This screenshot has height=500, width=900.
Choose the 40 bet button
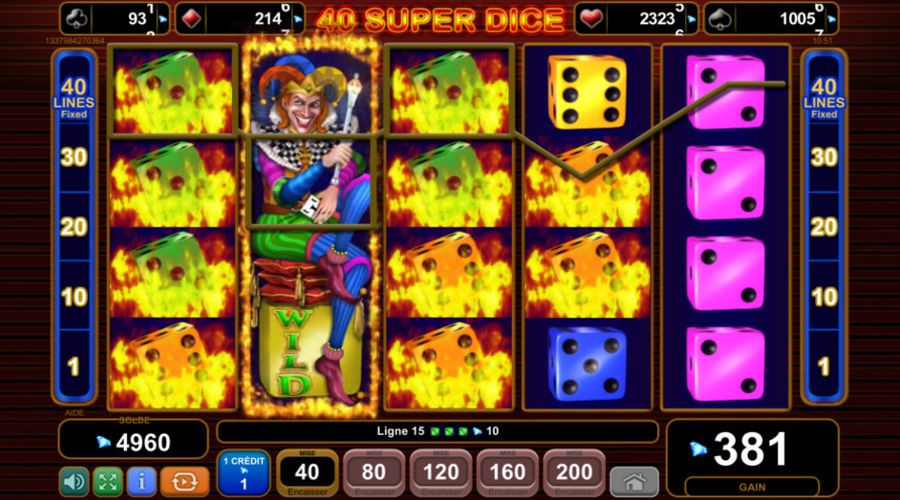point(307,473)
